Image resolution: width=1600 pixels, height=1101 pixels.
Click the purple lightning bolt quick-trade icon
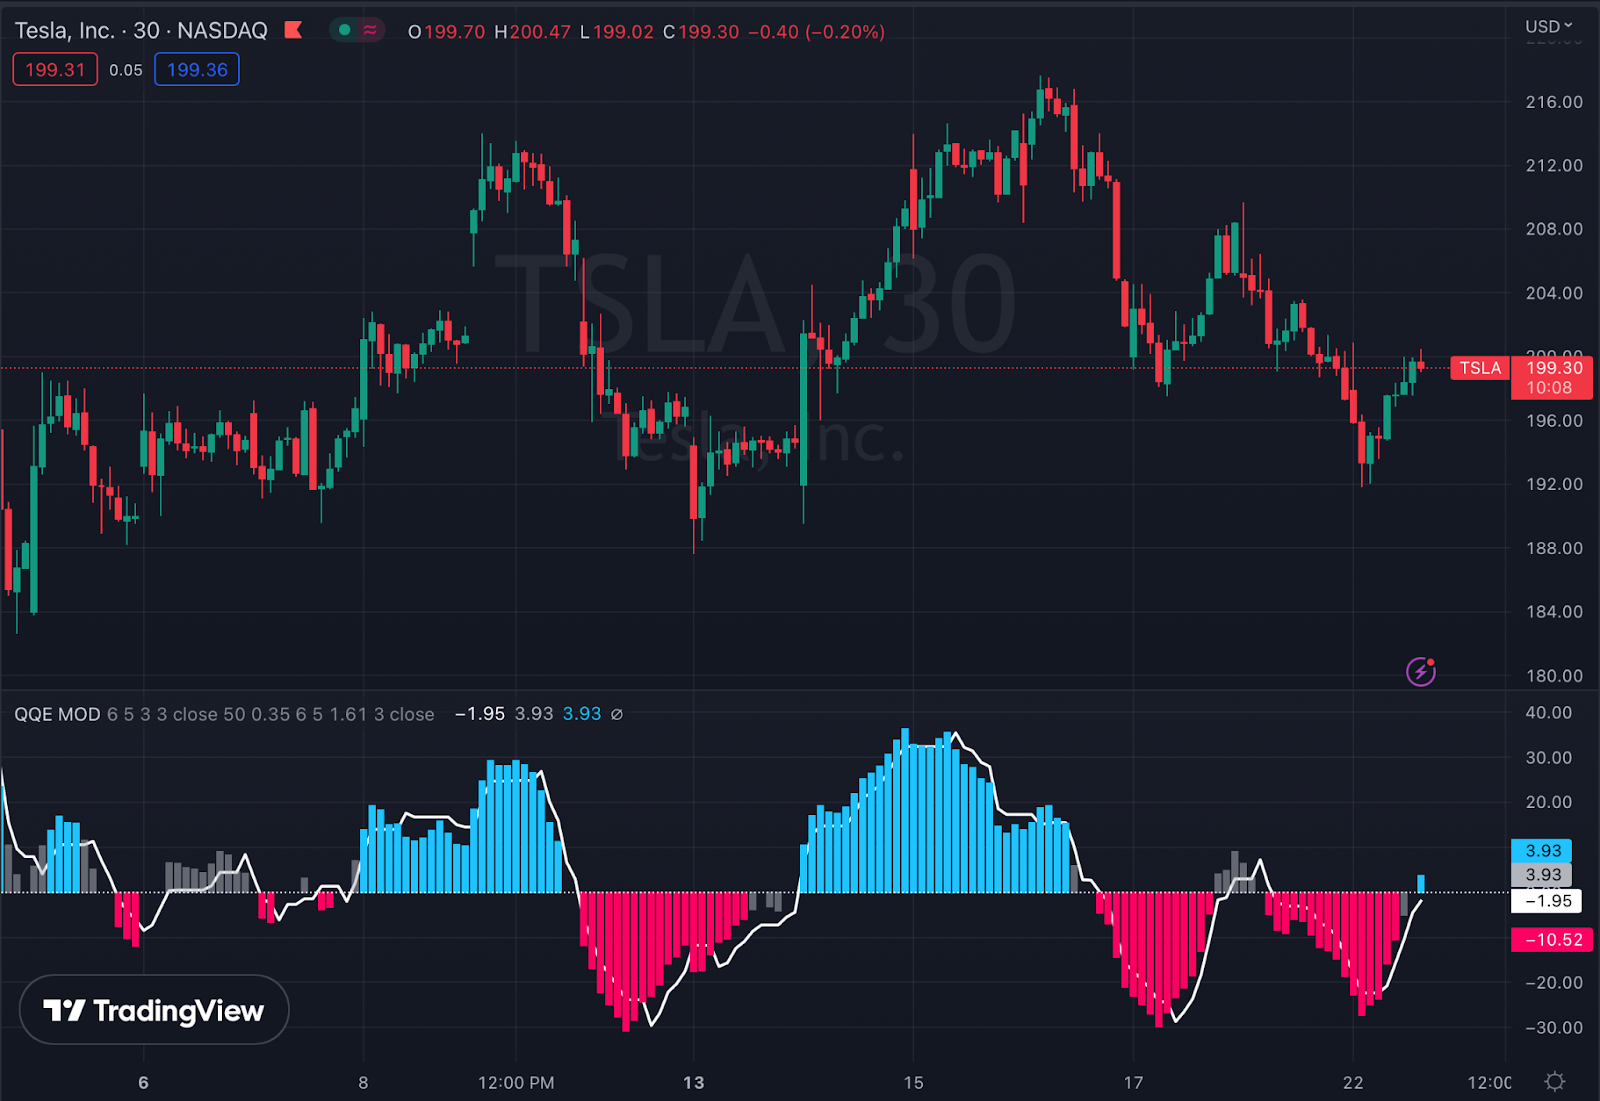coord(1419,671)
